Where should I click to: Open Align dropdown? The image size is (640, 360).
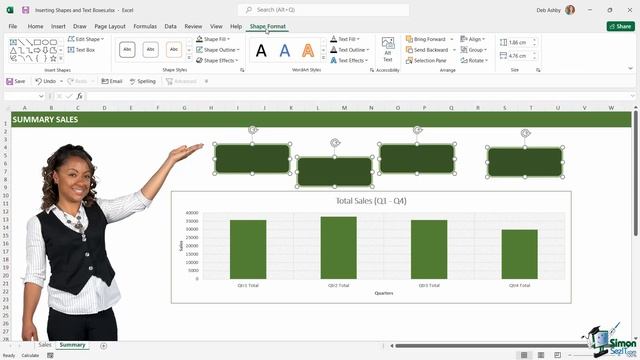[x=473, y=39]
